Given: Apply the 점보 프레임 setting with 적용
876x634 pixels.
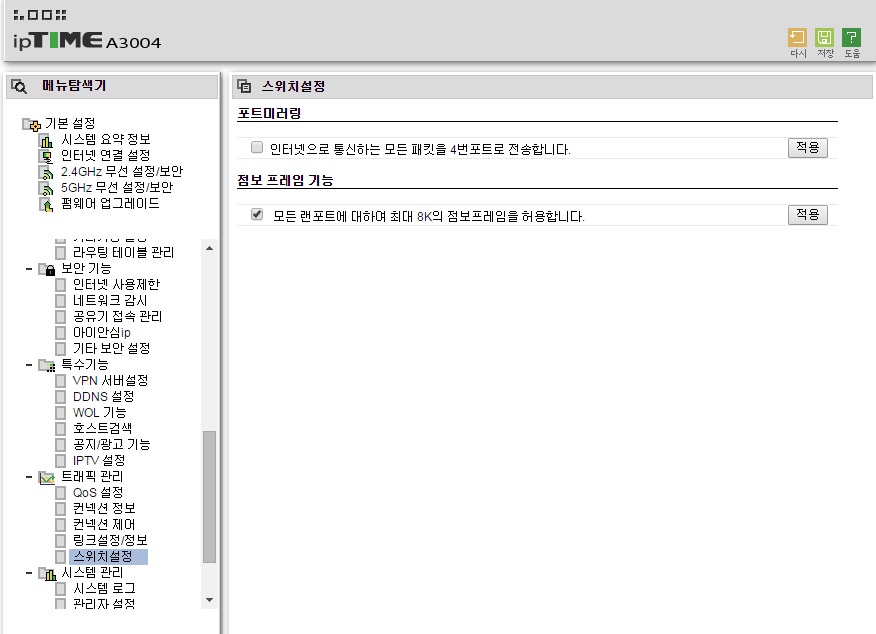Looking at the screenshot, I should 807,214.
